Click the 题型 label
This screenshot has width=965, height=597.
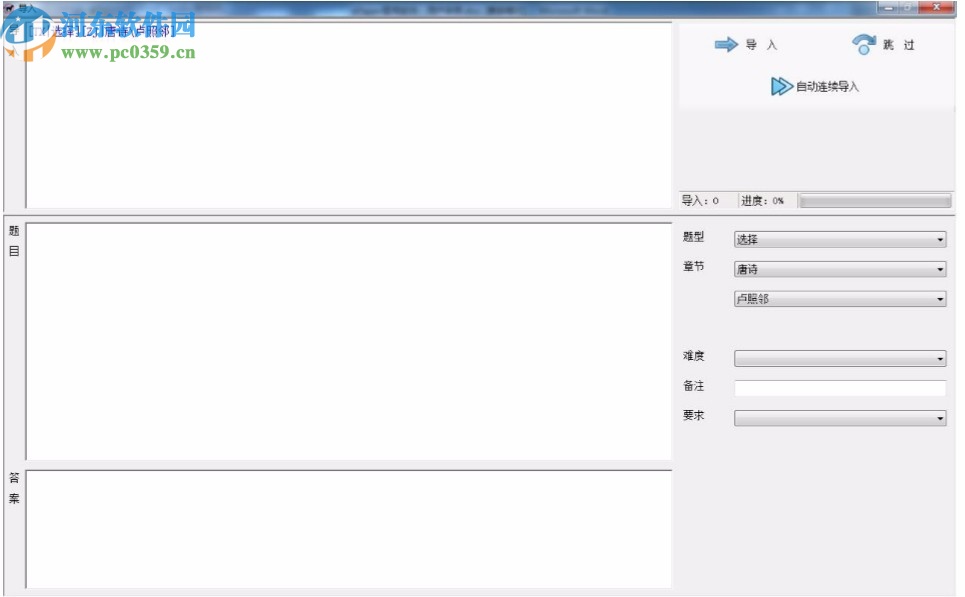[x=693, y=237]
